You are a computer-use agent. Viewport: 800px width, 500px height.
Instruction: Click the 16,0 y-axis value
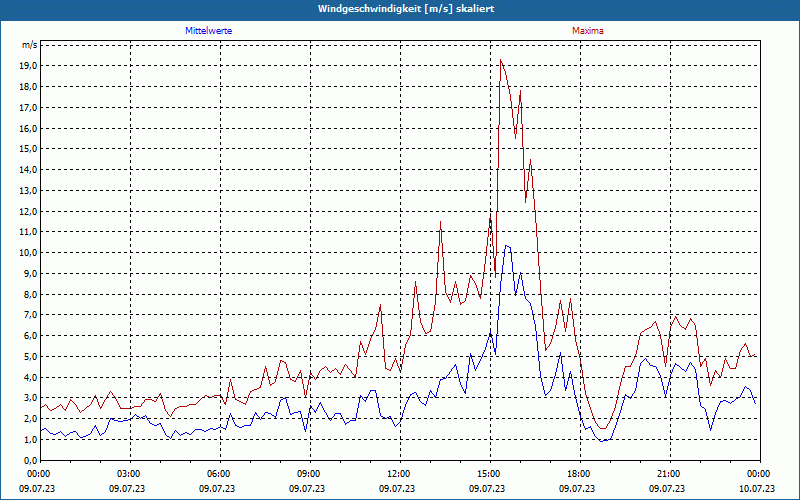coord(28,129)
